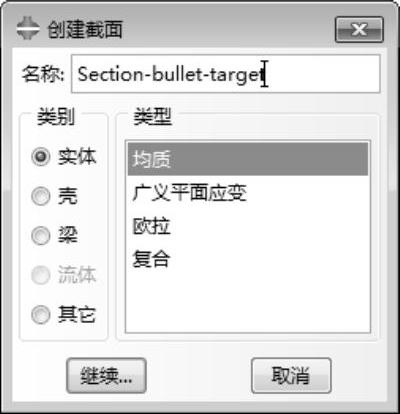Click the Abaqus icon in title bar
This screenshot has width=400, height=414.
(28, 29)
